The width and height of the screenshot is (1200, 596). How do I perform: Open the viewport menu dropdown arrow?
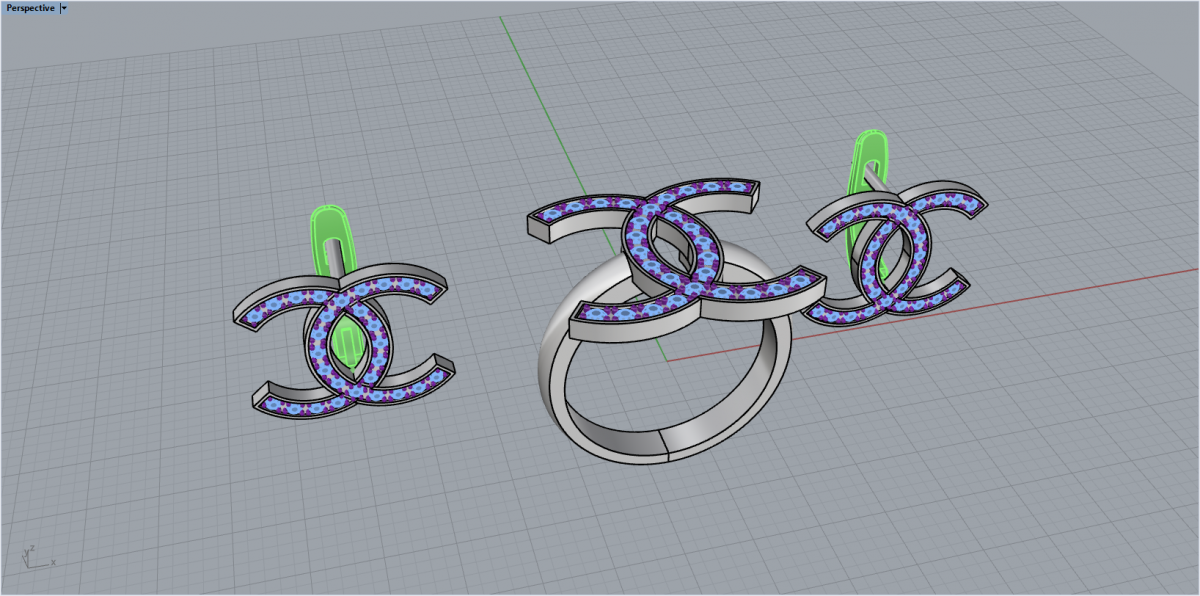point(65,8)
